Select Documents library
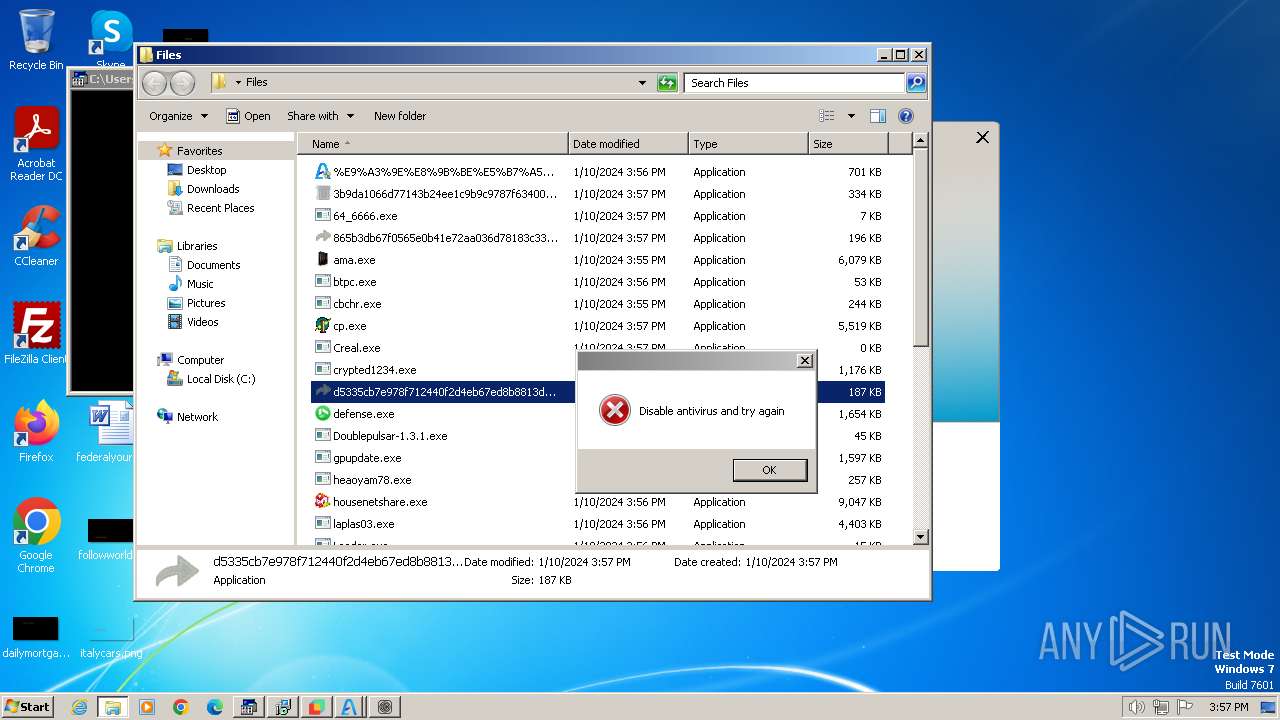The image size is (1280, 720). click(213, 265)
